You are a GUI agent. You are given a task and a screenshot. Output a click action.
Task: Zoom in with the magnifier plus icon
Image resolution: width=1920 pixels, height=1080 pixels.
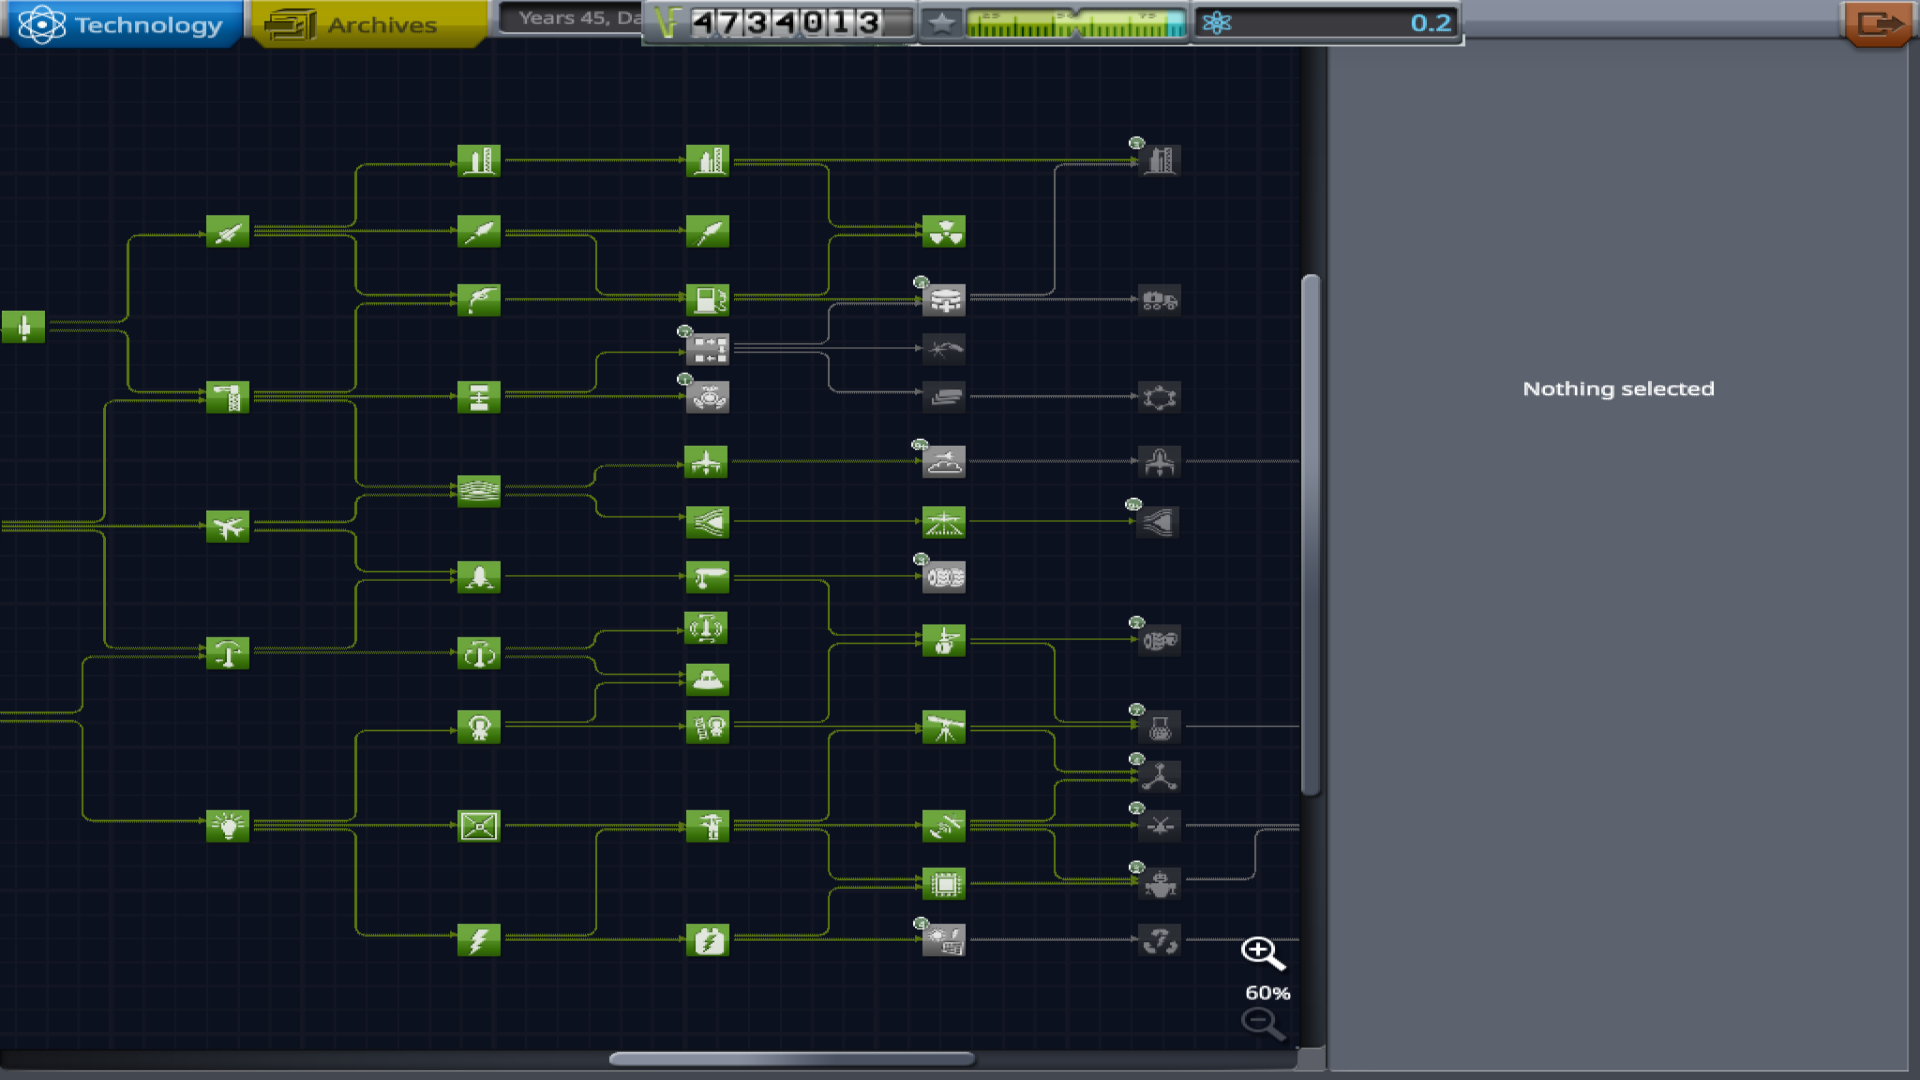1261,953
